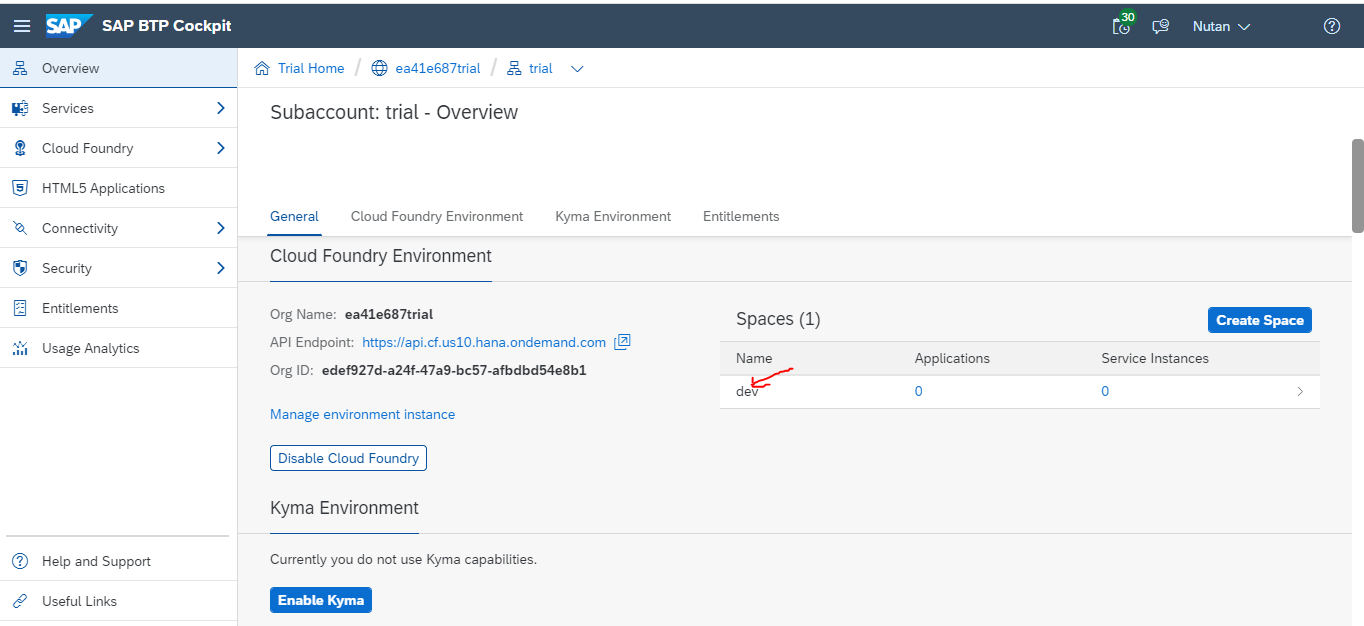Click the Usage Analytics chart icon
Viewport: 1364px width, 626px height.
click(20, 348)
